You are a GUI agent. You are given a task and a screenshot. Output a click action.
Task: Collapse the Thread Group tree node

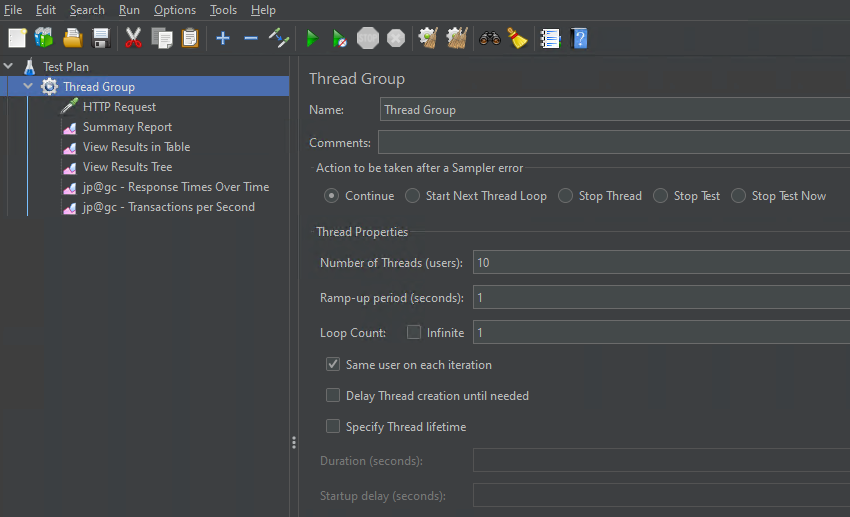(28, 86)
